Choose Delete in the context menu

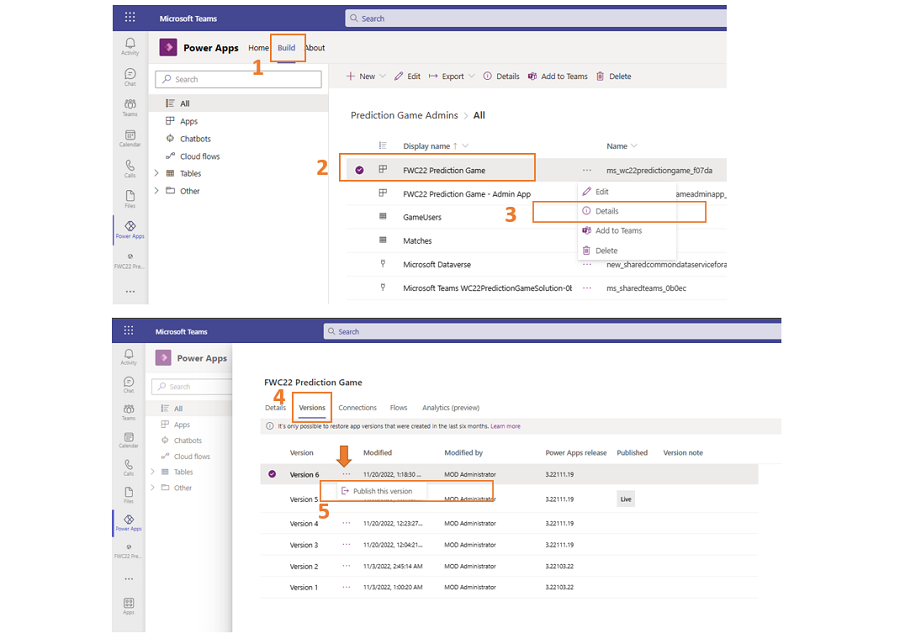tap(627, 251)
